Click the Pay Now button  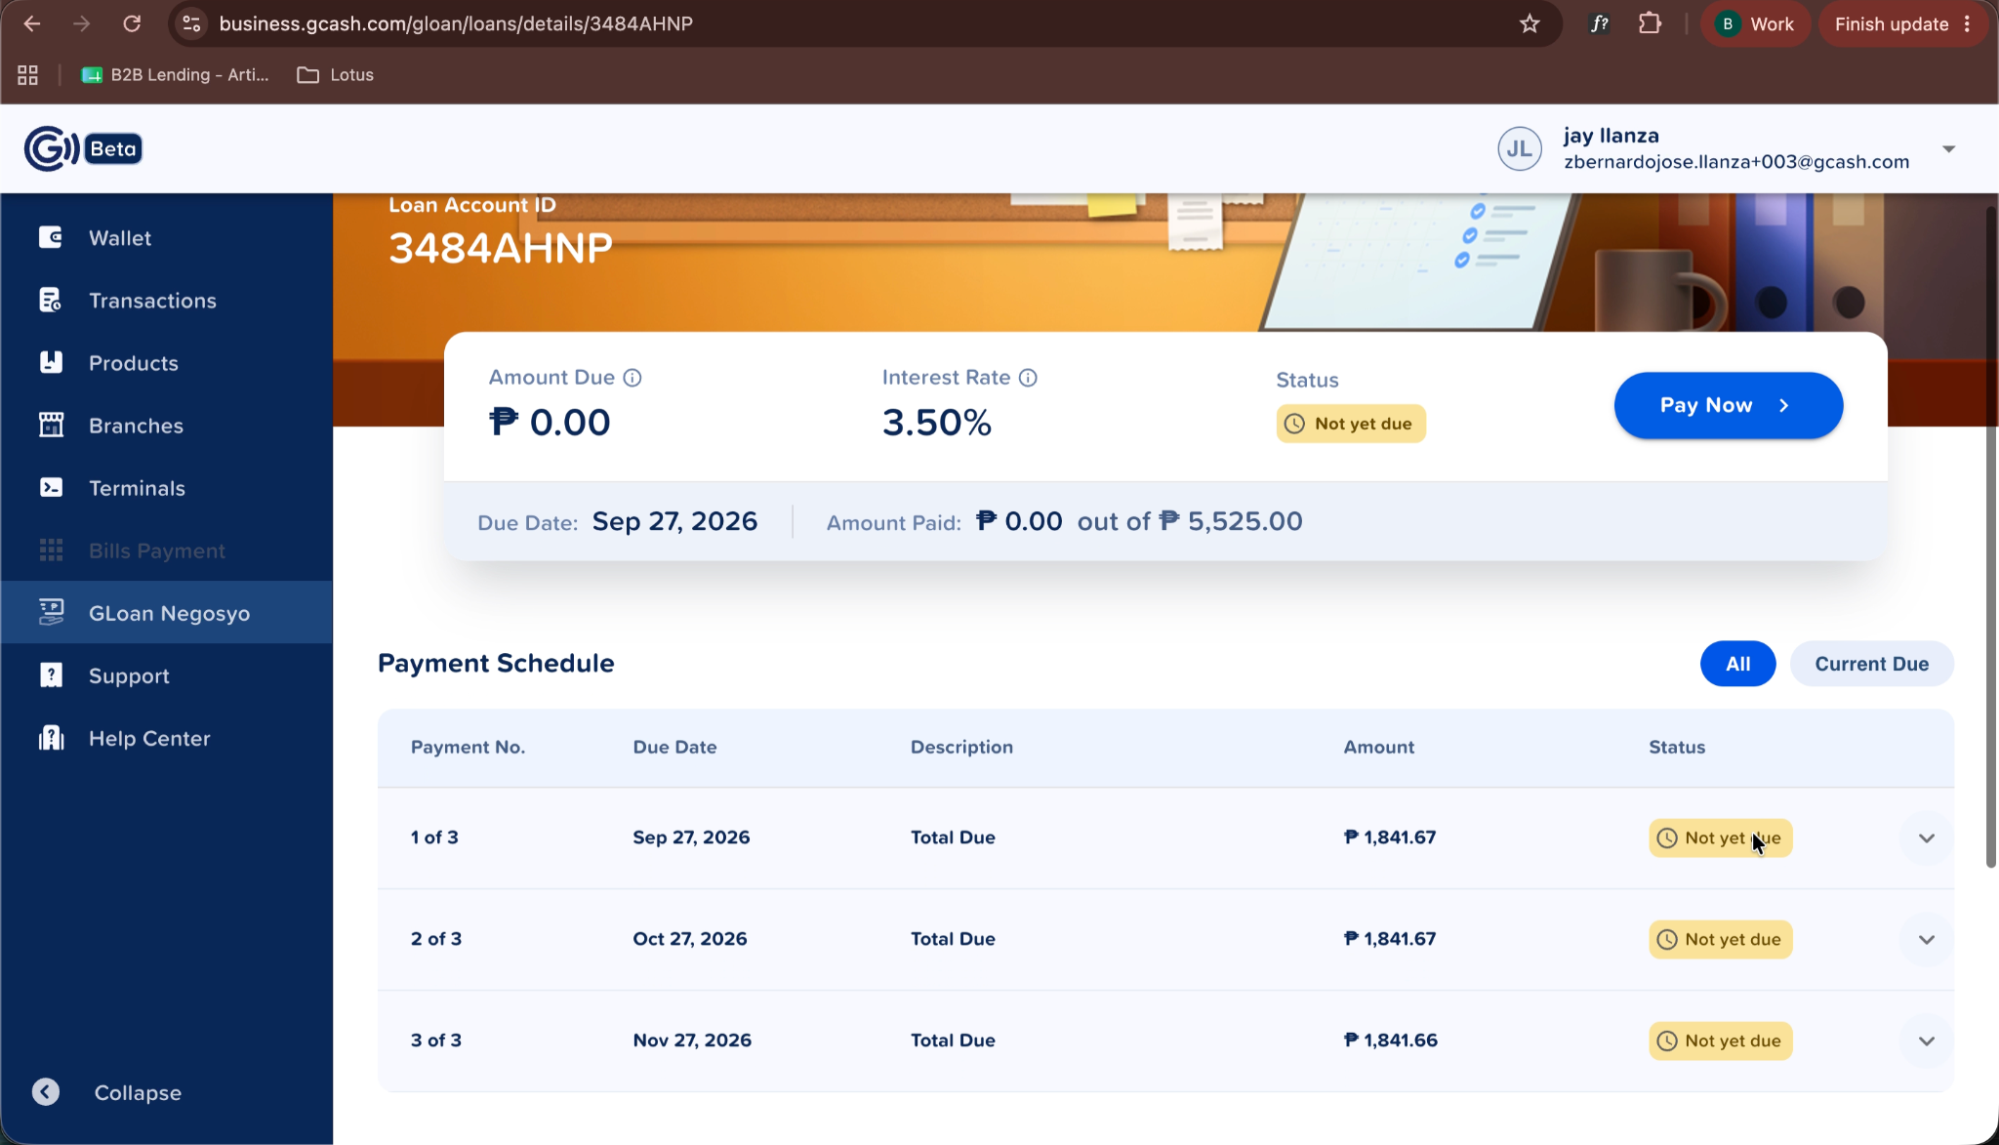pos(1728,405)
